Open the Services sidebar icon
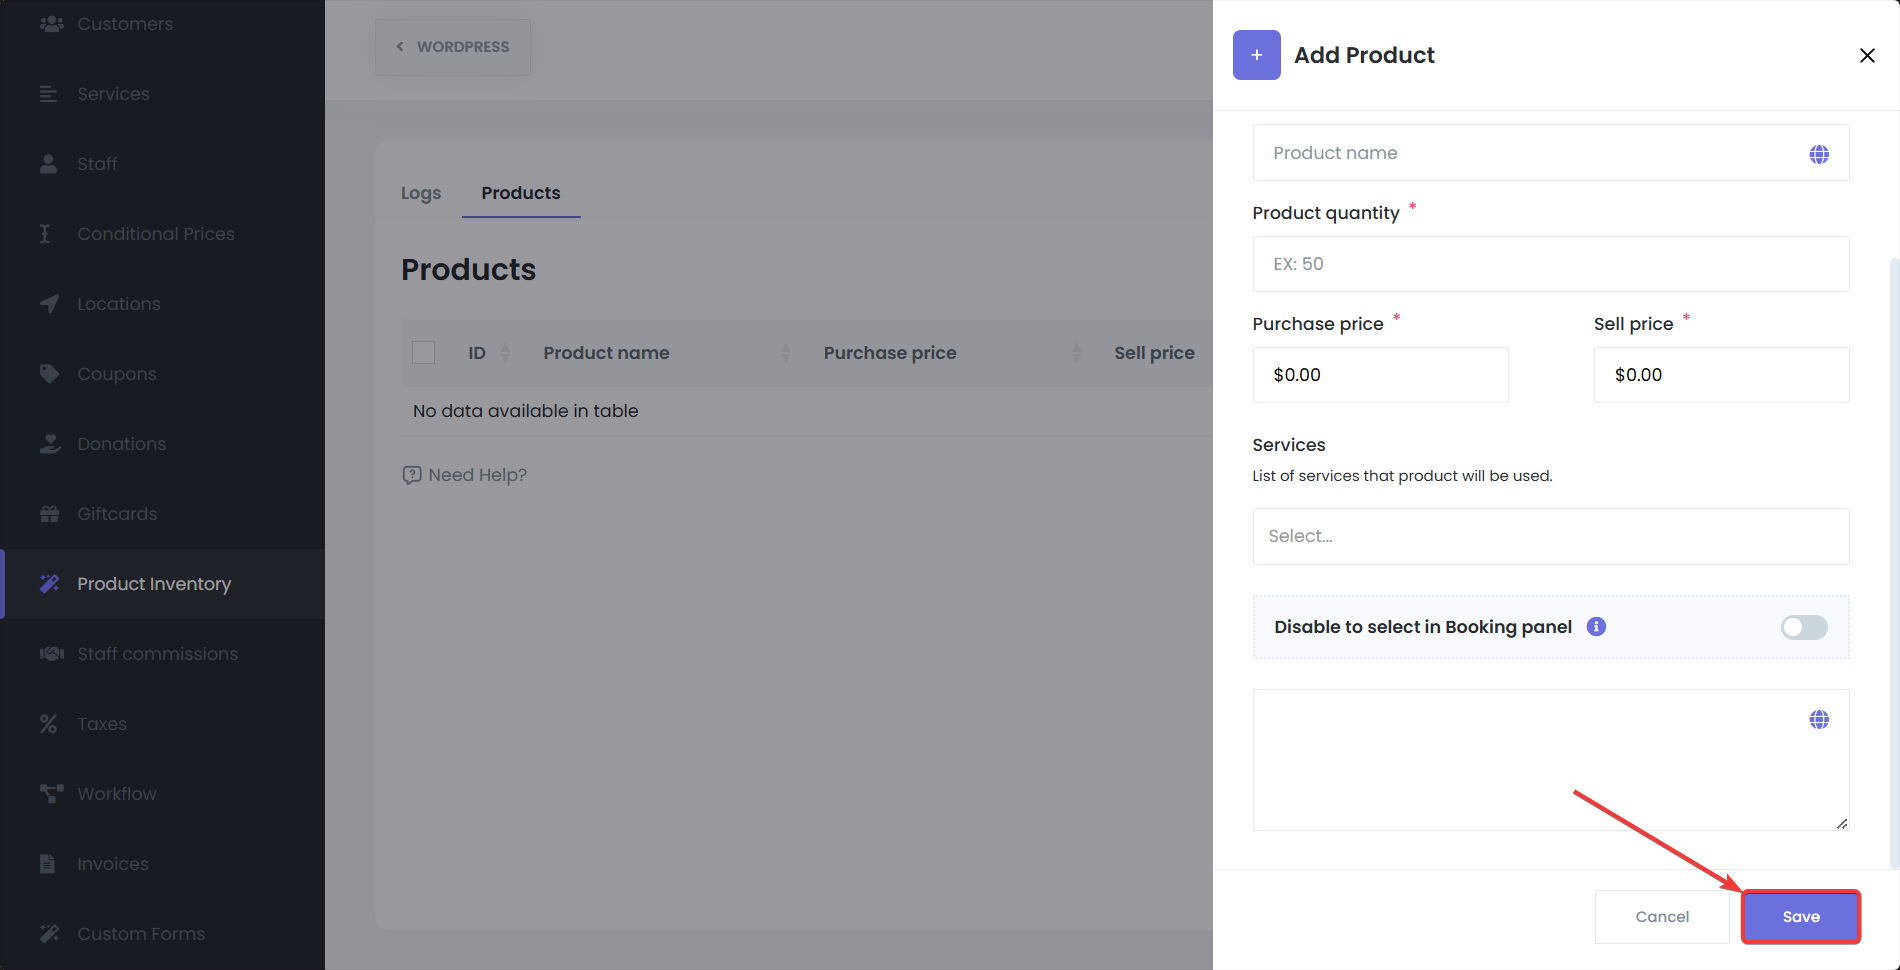 pos(48,94)
